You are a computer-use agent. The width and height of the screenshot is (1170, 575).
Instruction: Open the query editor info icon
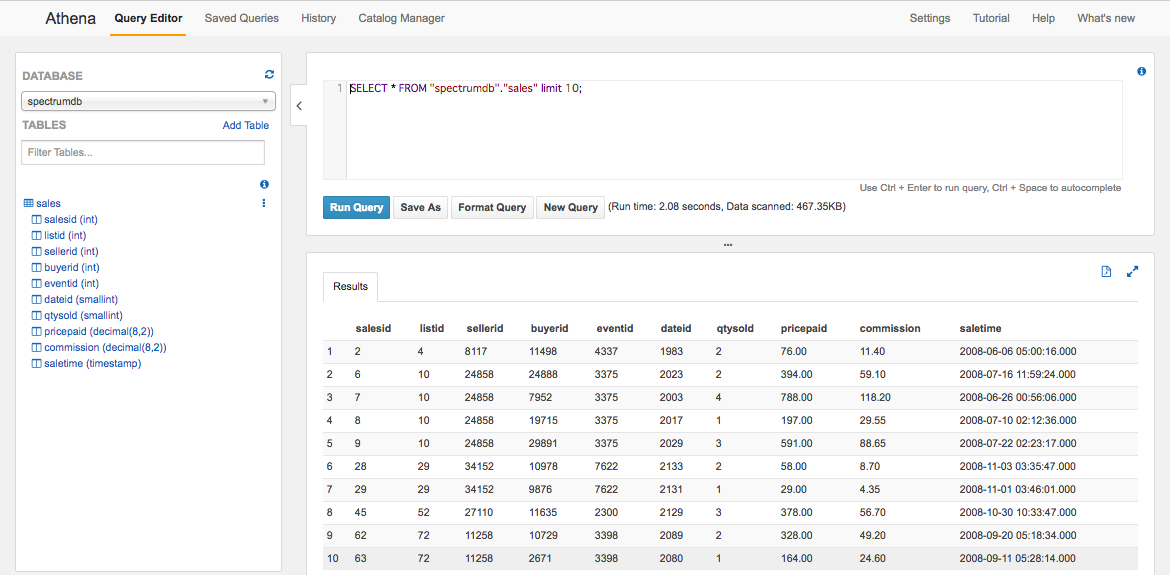(x=1142, y=72)
